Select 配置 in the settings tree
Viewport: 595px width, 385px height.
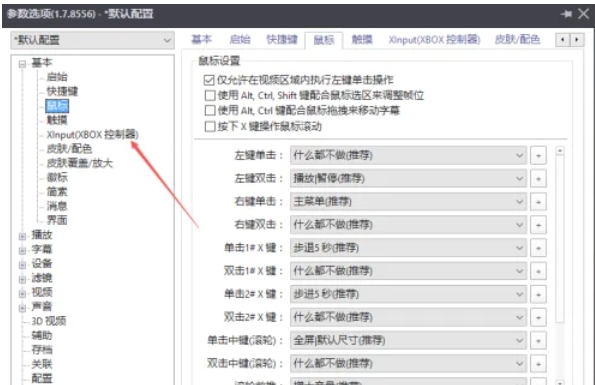click(42, 378)
